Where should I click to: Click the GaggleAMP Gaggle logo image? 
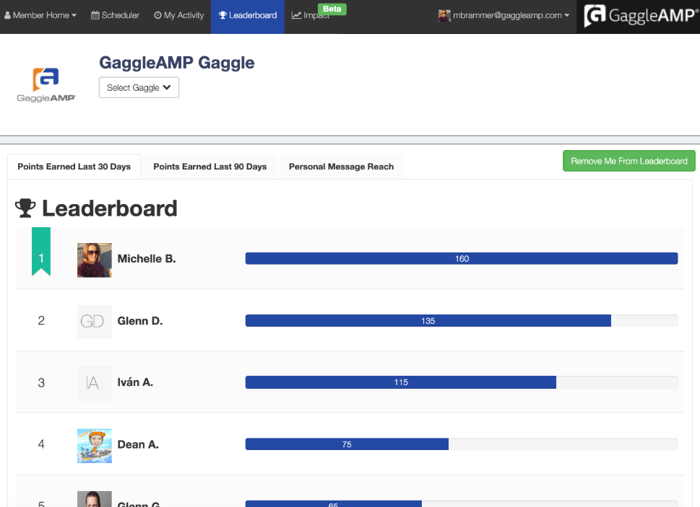pyautogui.click(x=46, y=85)
